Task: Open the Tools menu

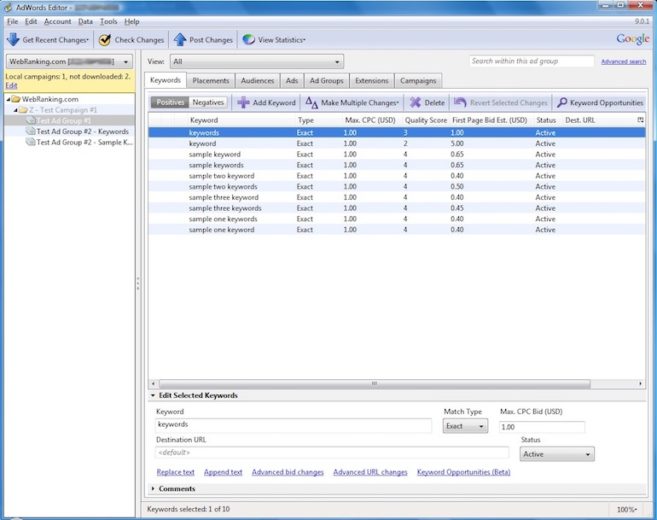Action: point(109,21)
